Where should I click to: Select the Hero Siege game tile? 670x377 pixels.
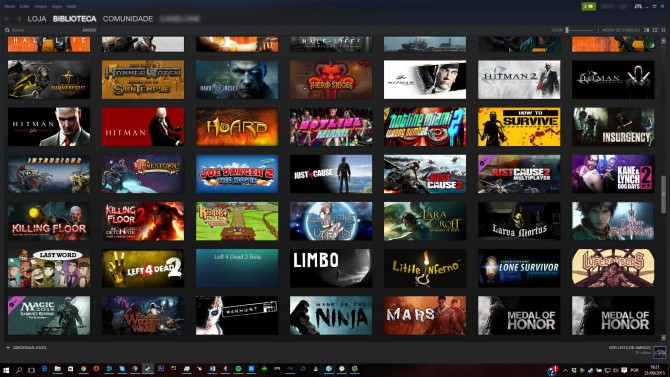point(331,80)
